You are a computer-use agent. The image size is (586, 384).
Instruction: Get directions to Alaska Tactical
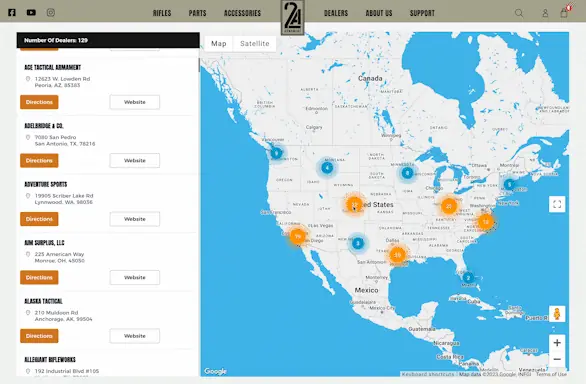[x=39, y=336]
